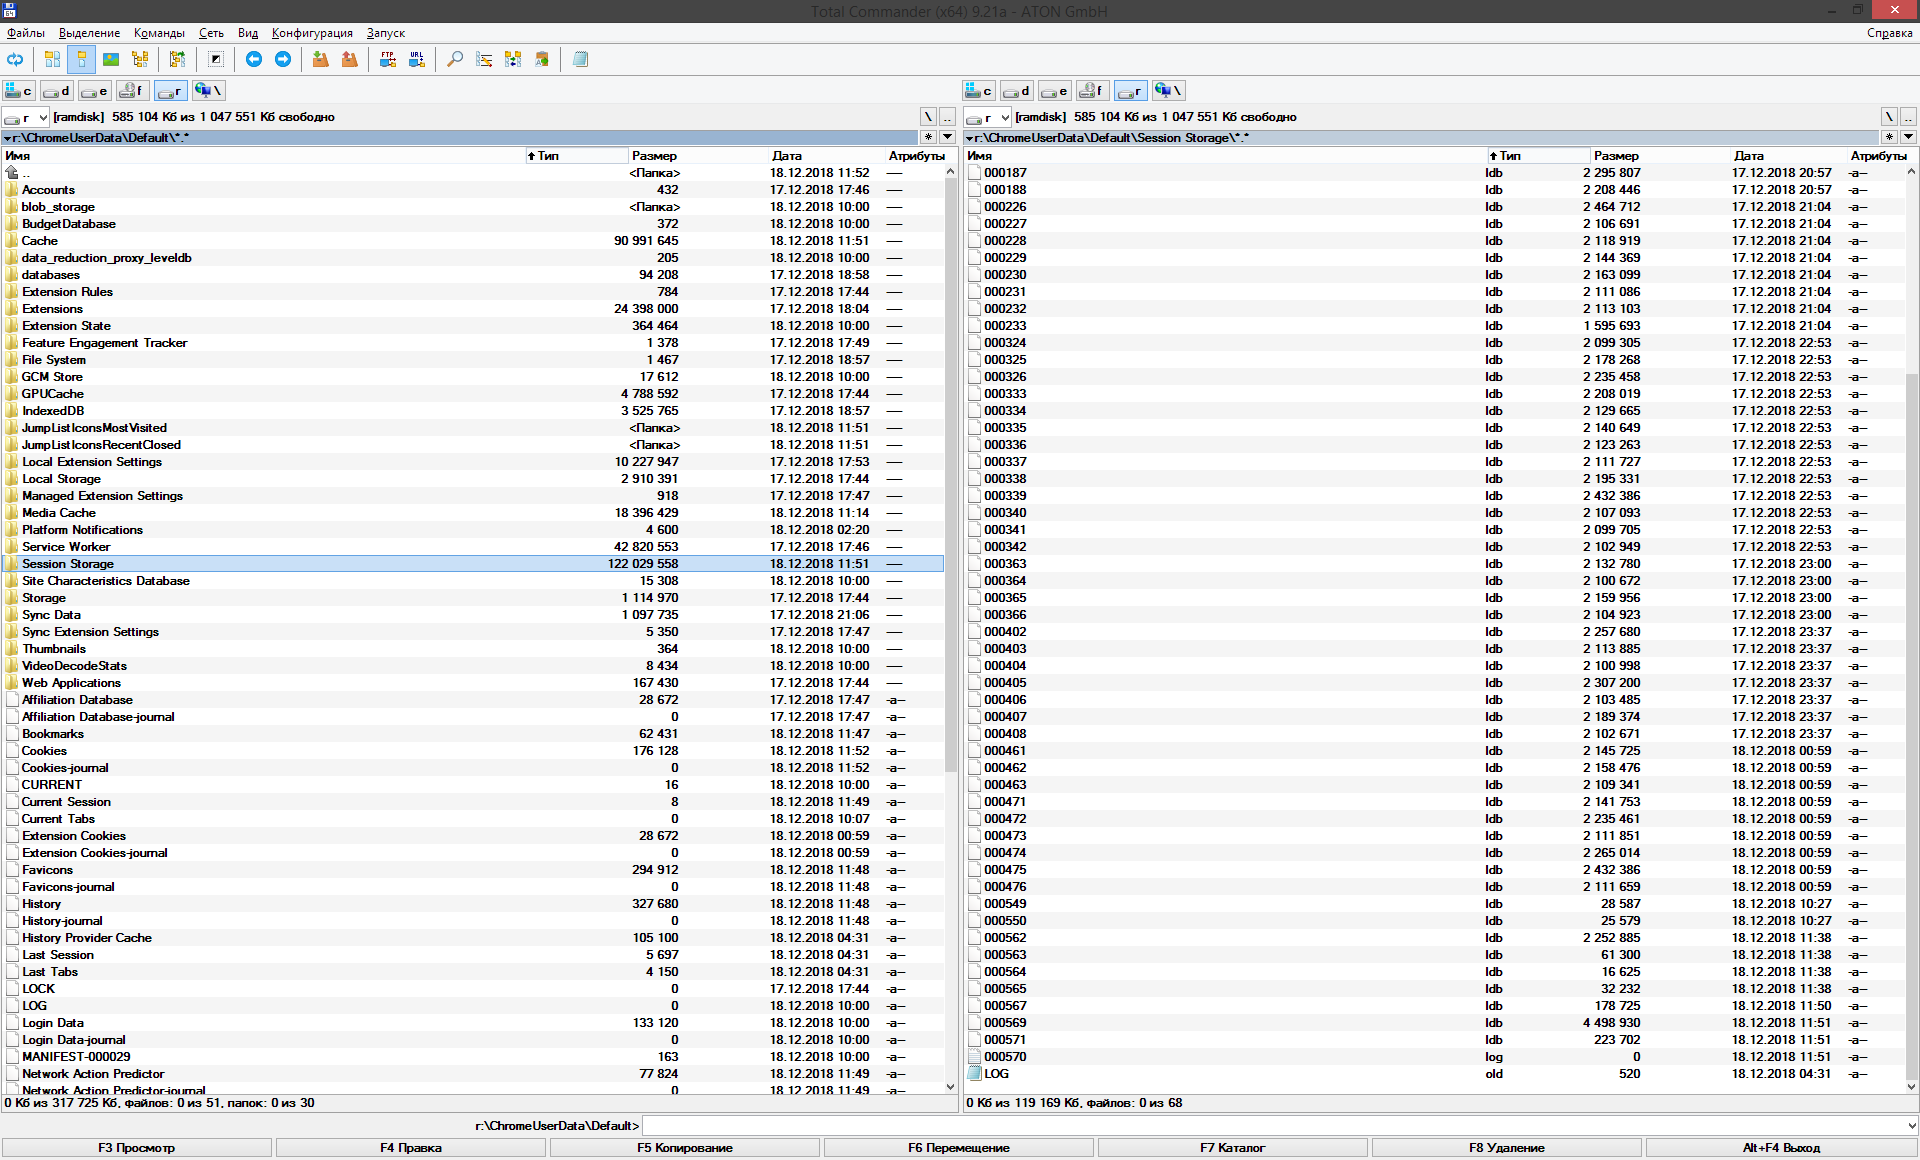This screenshot has height=1160, width=1920.
Task: Open the new URL connection icon
Action: tap(416, 60)
